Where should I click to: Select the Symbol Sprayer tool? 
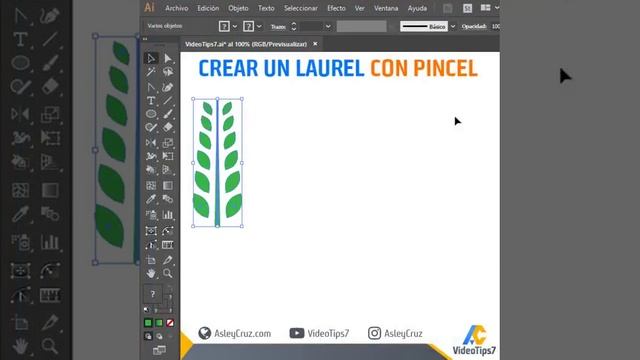[x=151, y=215]
